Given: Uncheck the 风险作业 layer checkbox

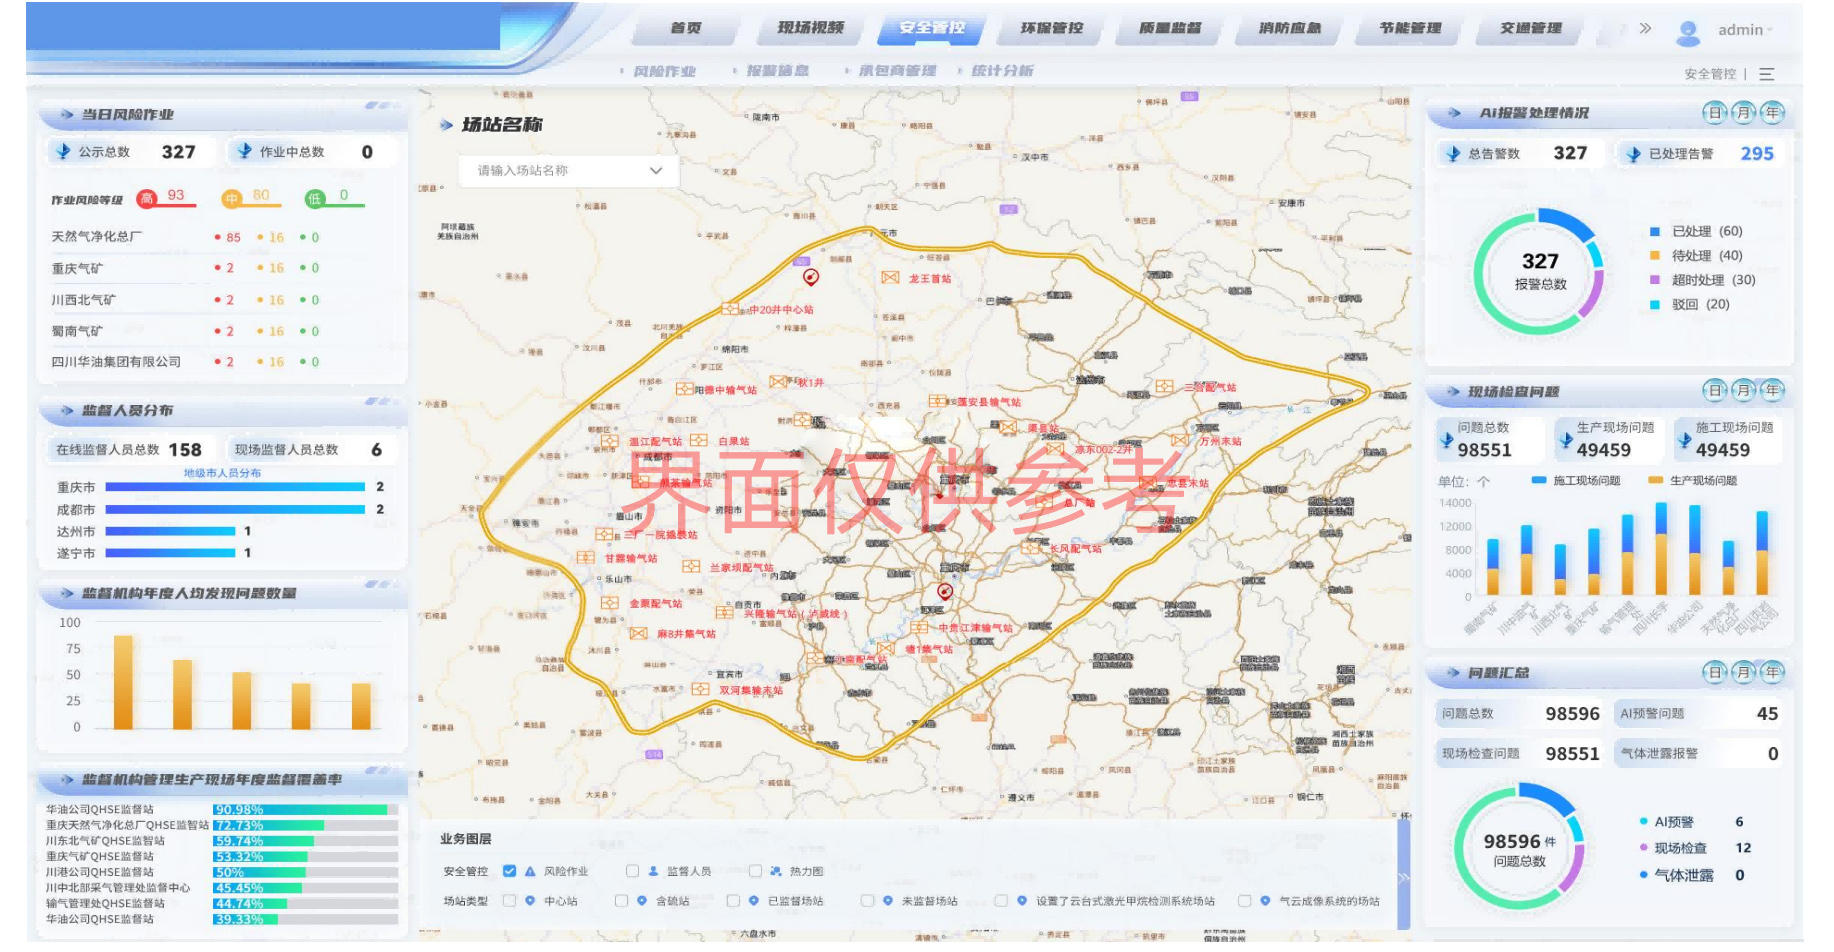Looking at the screenshot, I should (x=510, y=871).
